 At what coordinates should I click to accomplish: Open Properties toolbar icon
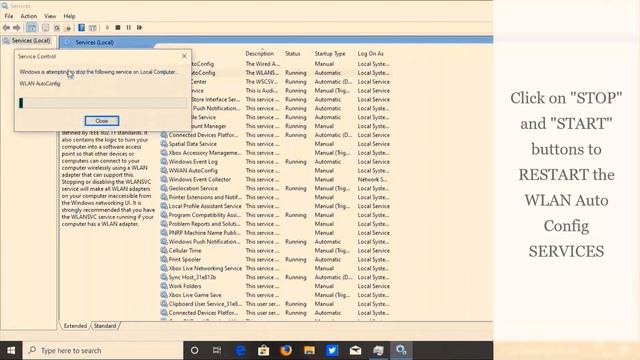pos(45,28)
